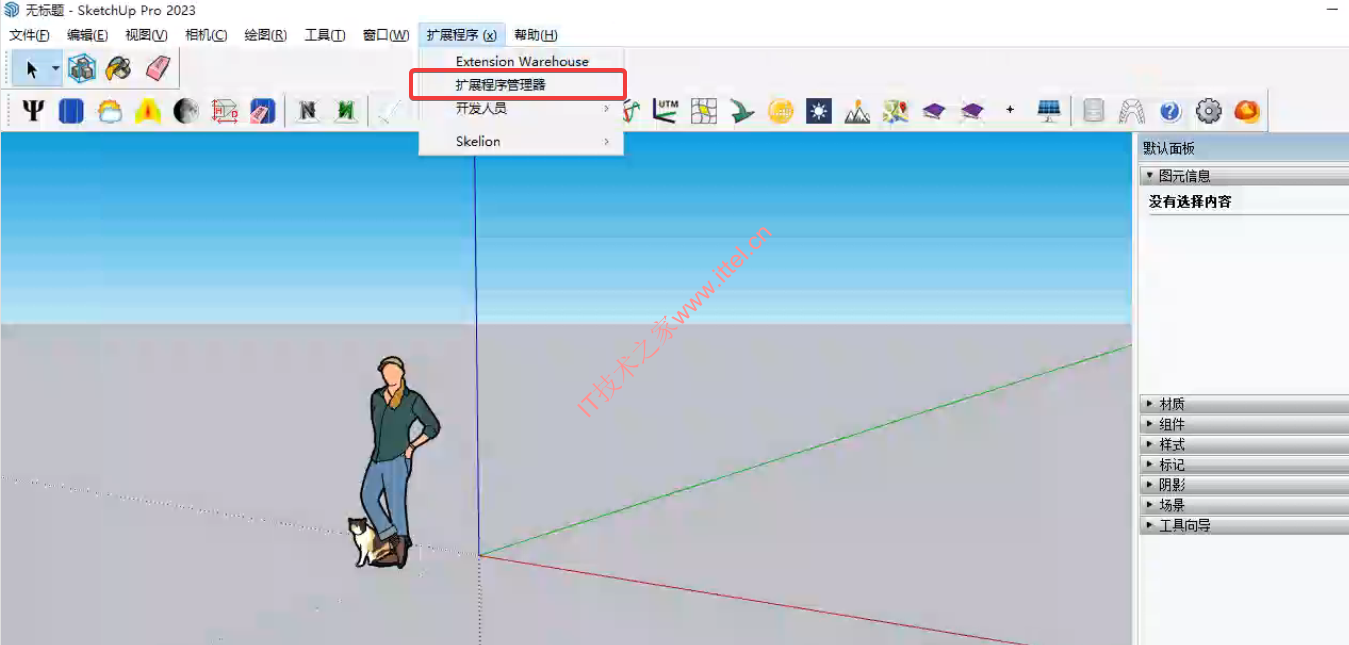The width and height of the screenshot is (1349, 645).
Task: Open the 窗口(W) menu
Action: (386, 35)
